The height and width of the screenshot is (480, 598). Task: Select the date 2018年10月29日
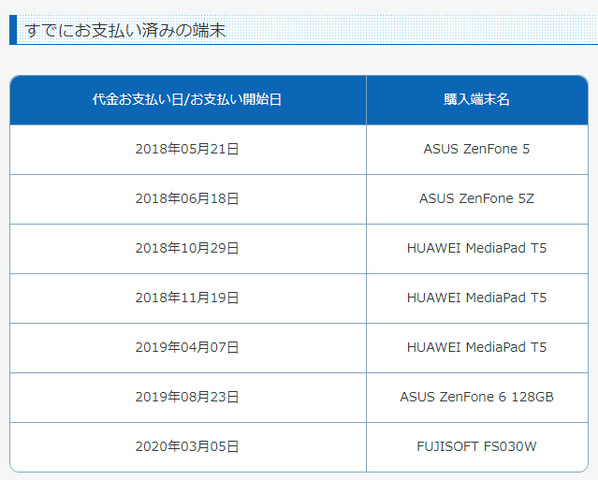tap(187, 248)
